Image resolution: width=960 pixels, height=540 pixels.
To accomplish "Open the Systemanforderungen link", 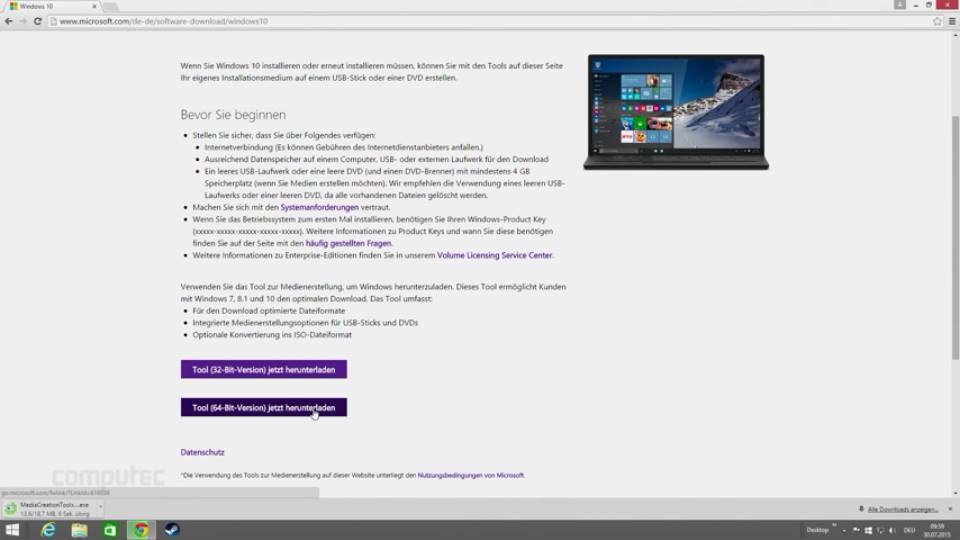I will click(320, 208).
